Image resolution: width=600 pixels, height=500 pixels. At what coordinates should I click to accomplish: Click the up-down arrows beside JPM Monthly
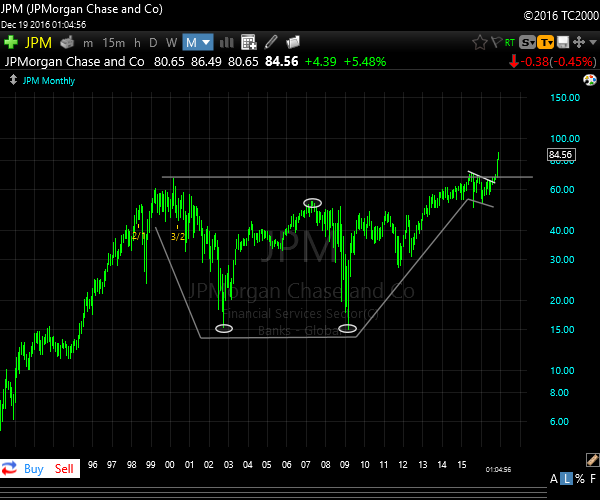(x=13, y=80)
